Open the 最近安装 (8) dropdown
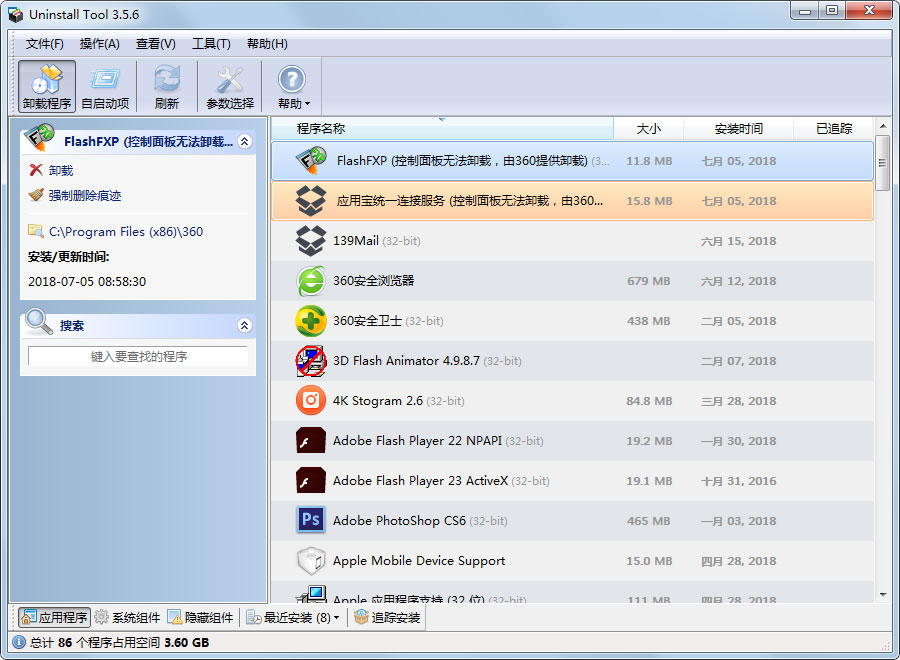The height and width of the screenshot is (660, 900). 293,618
